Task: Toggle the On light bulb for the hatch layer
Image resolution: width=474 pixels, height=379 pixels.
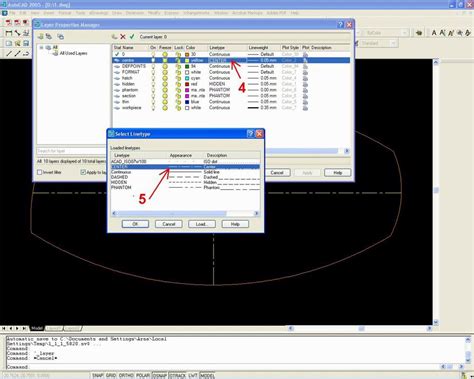Action: [x=153, y=78]
